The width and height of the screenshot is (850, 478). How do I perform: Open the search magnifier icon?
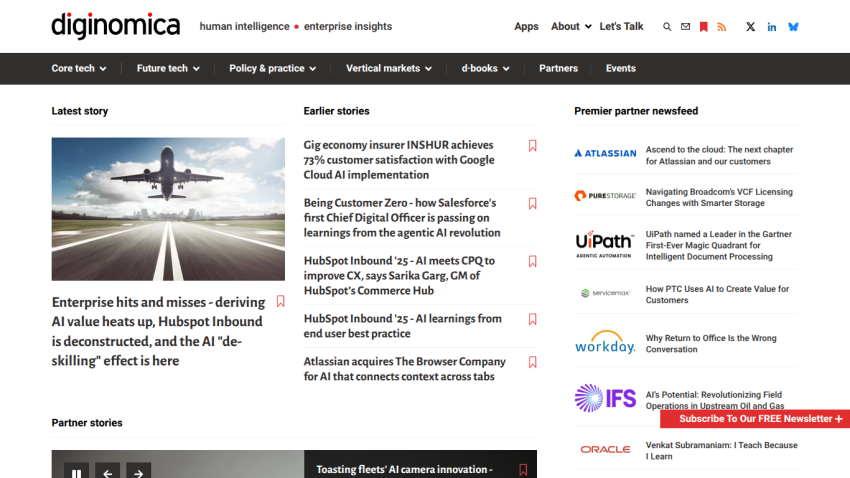[x=667, y=27]
